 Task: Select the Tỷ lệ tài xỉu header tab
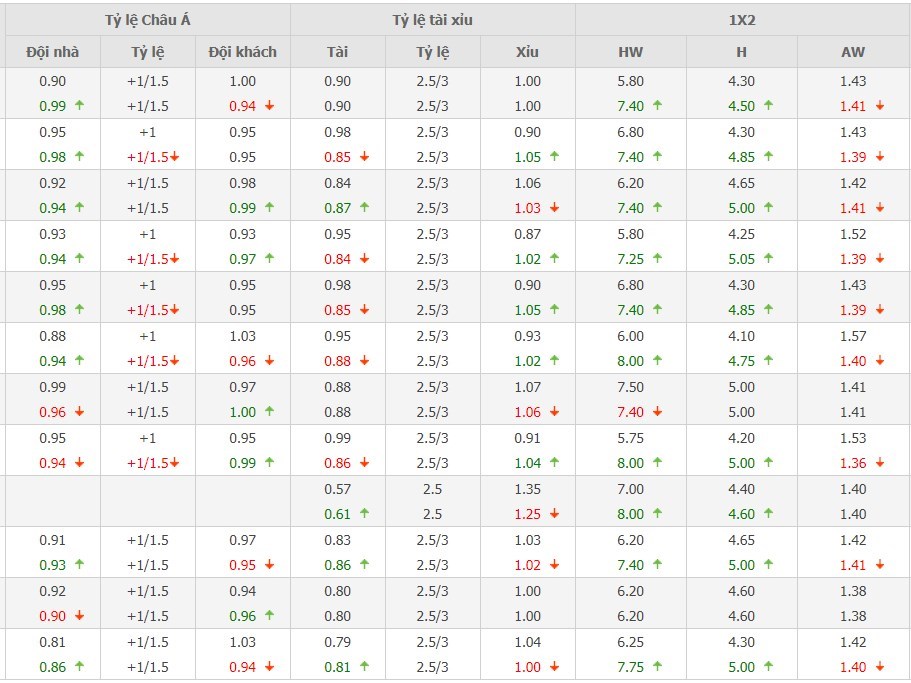click(x=432, y=20)
